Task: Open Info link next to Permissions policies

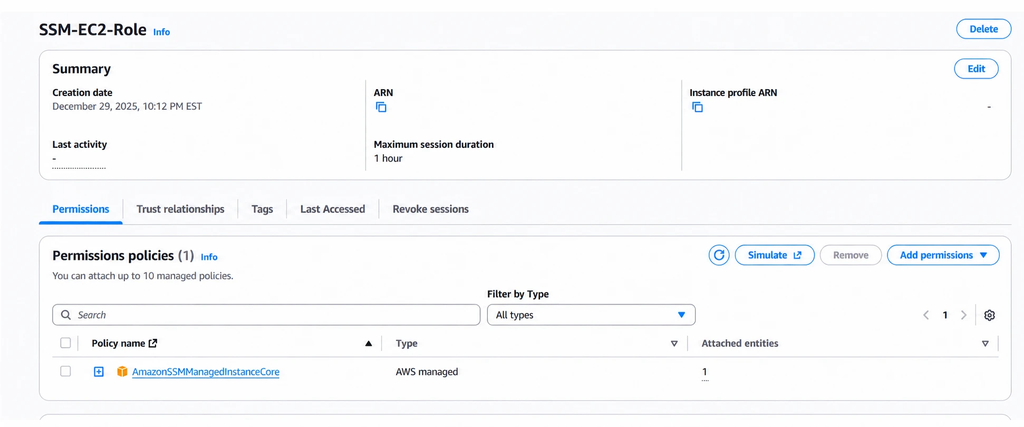Action: click(x=209, y=257)
